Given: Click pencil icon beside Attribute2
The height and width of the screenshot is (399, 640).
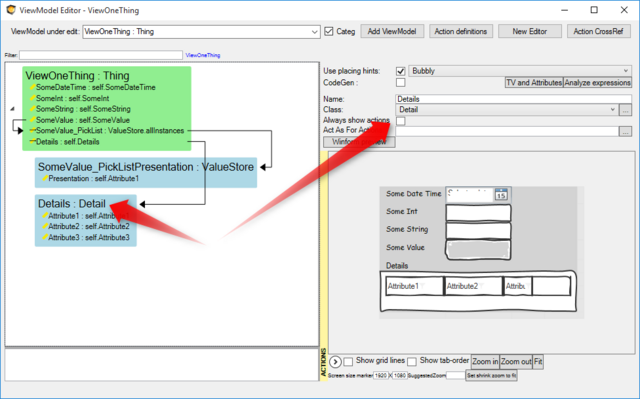Looking at the screenshot, I should tap(45, 226).
